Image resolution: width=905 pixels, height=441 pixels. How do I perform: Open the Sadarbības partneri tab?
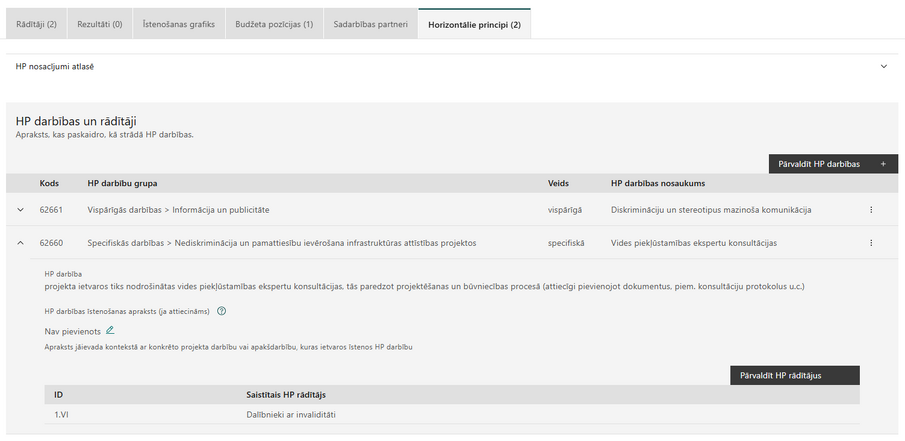pyautogui.click(x=370, y=24)
